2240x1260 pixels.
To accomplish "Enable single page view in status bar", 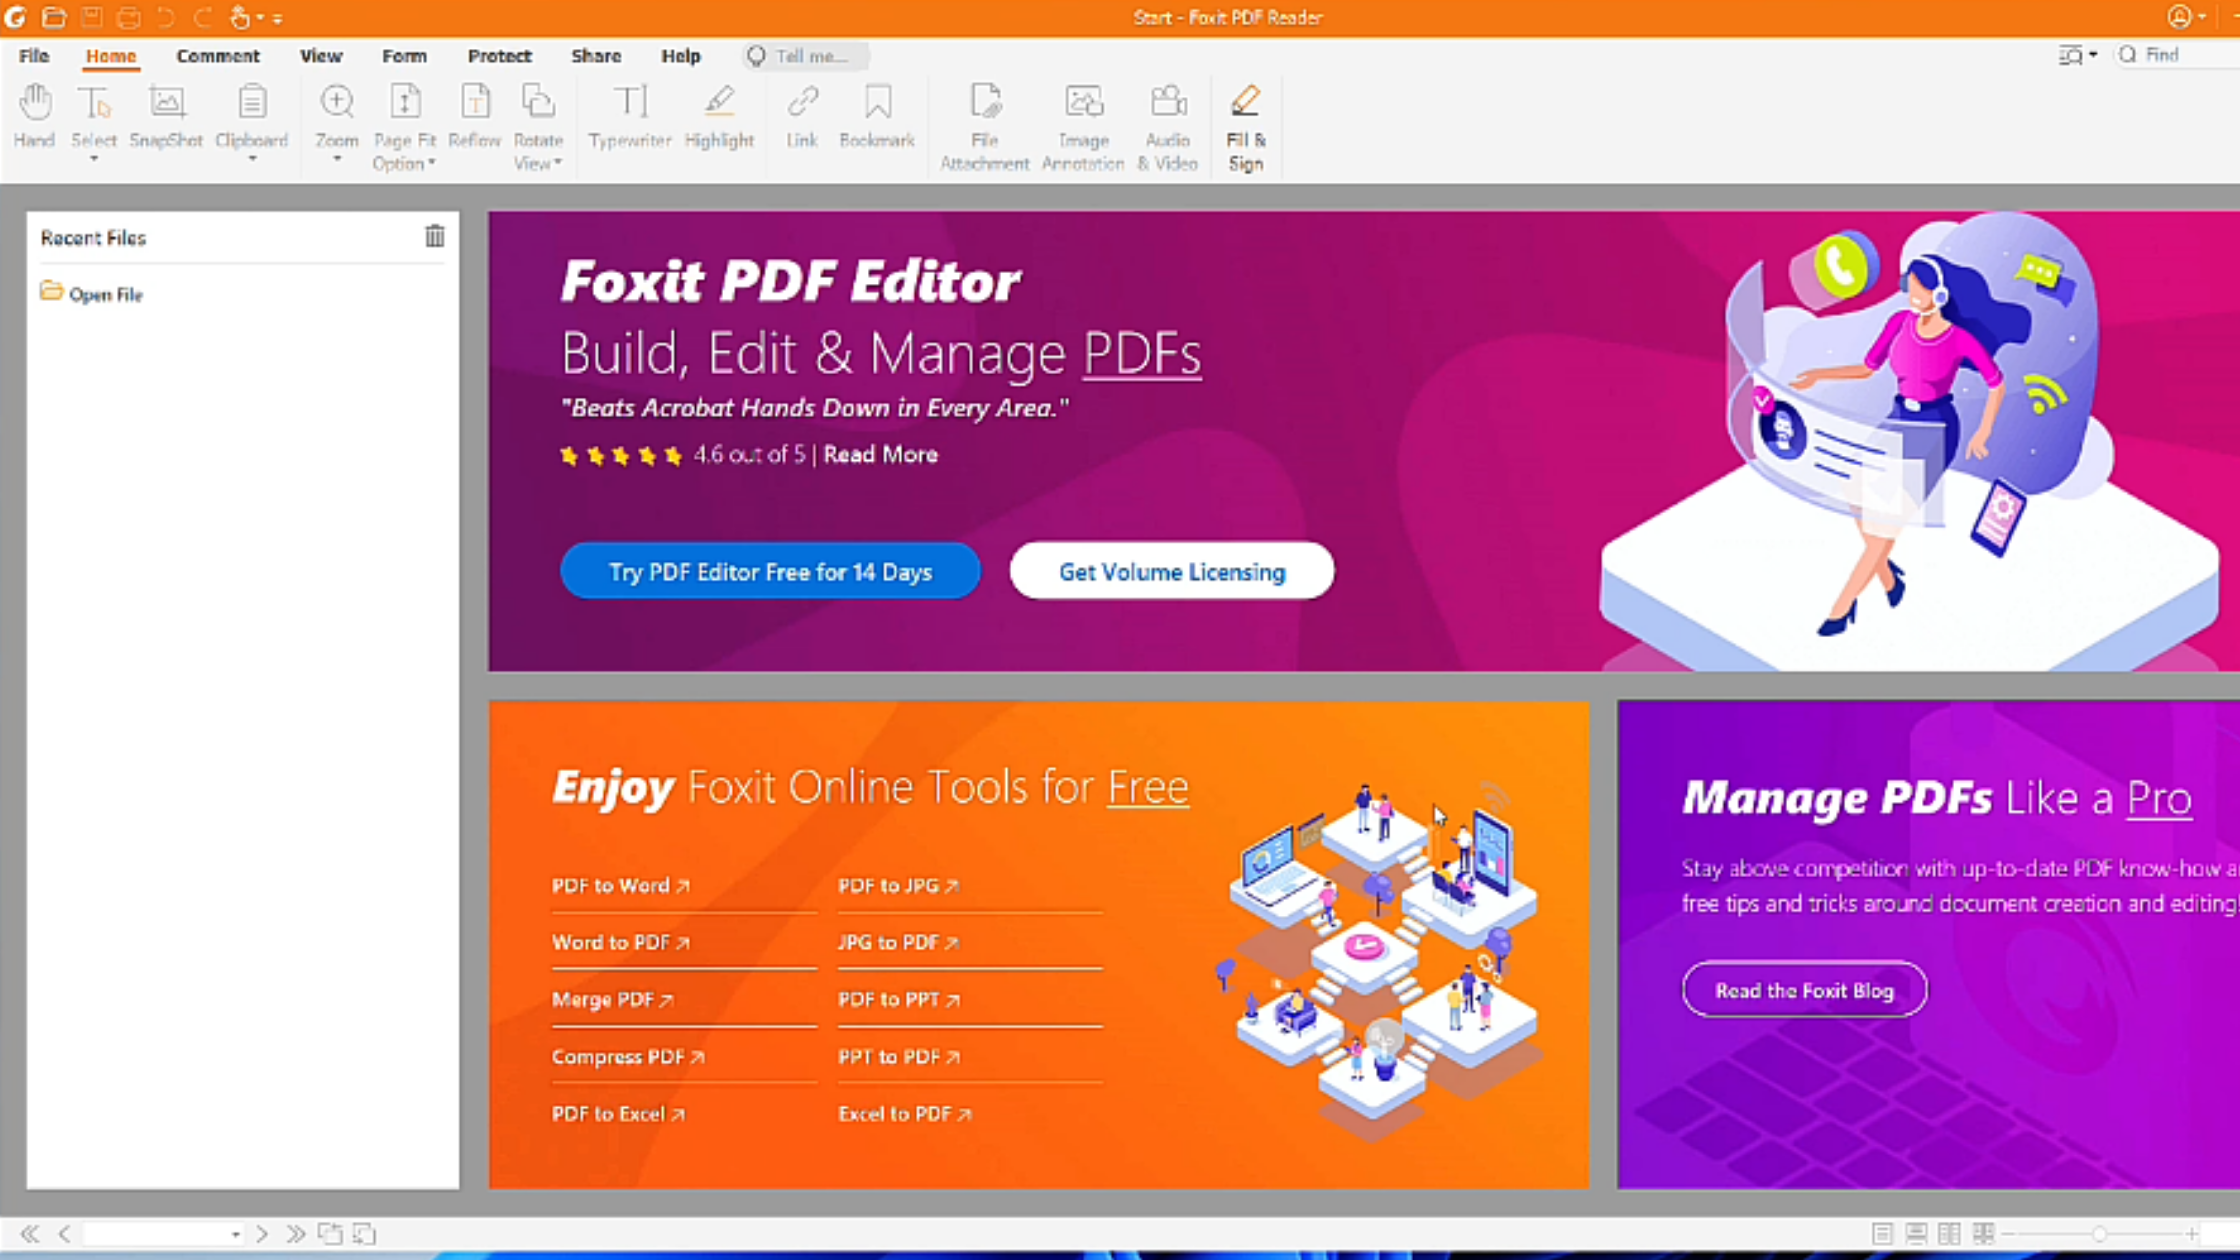I will point(1882,1234).
